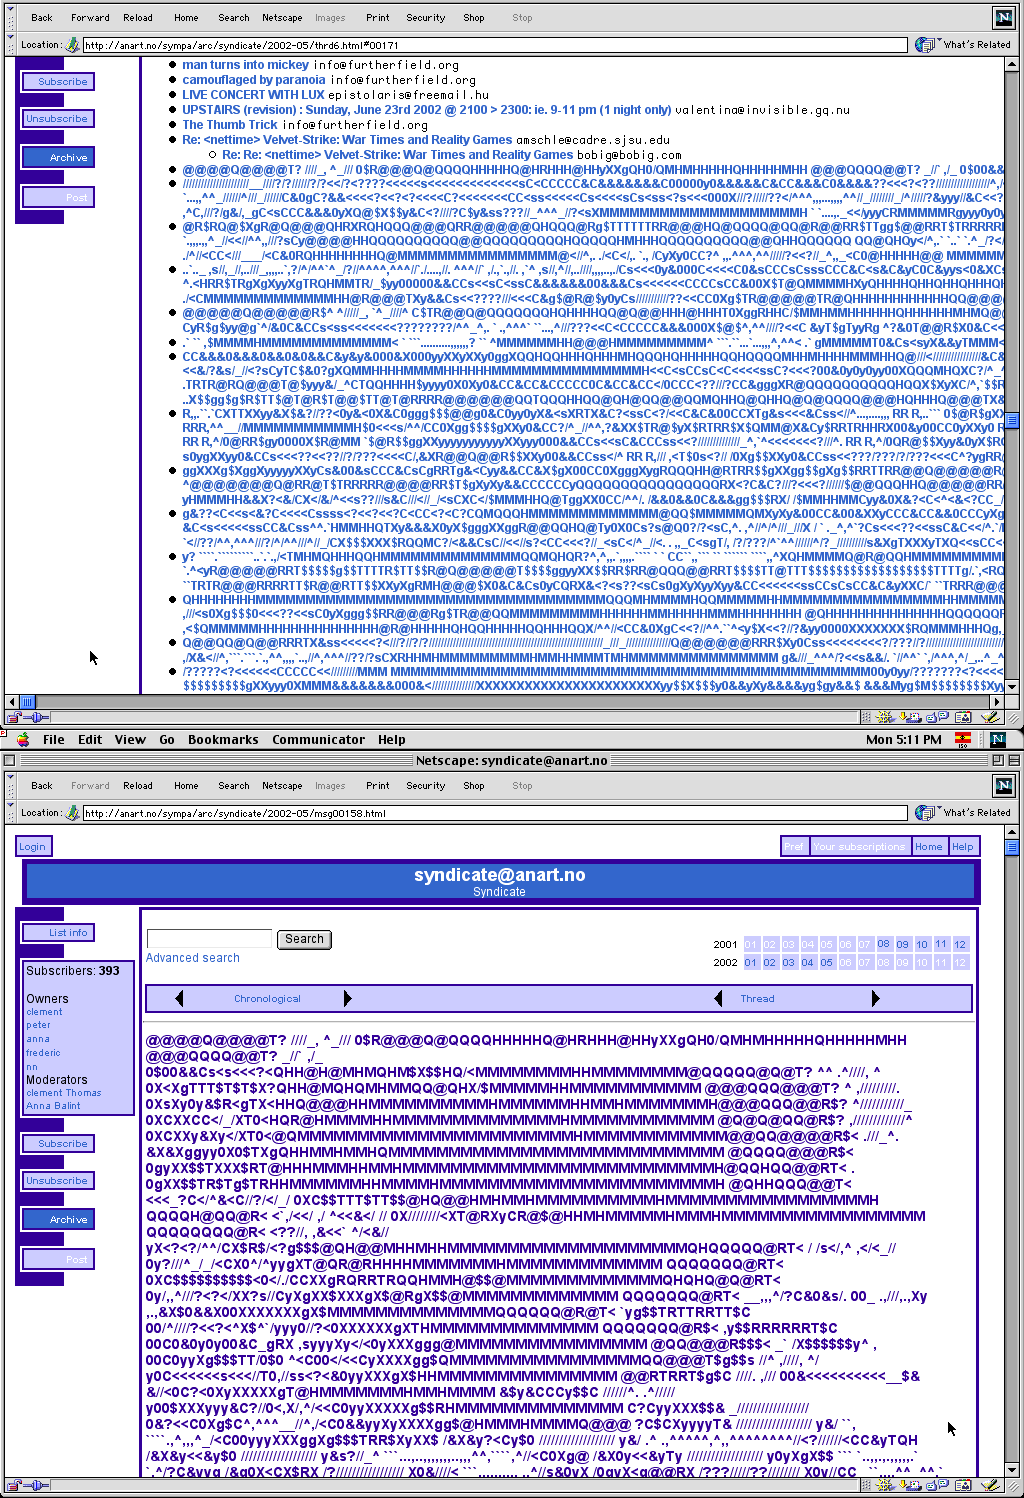Open the Communicator menu
This screenshot has width=1024, height=1498.
[318, 739]
